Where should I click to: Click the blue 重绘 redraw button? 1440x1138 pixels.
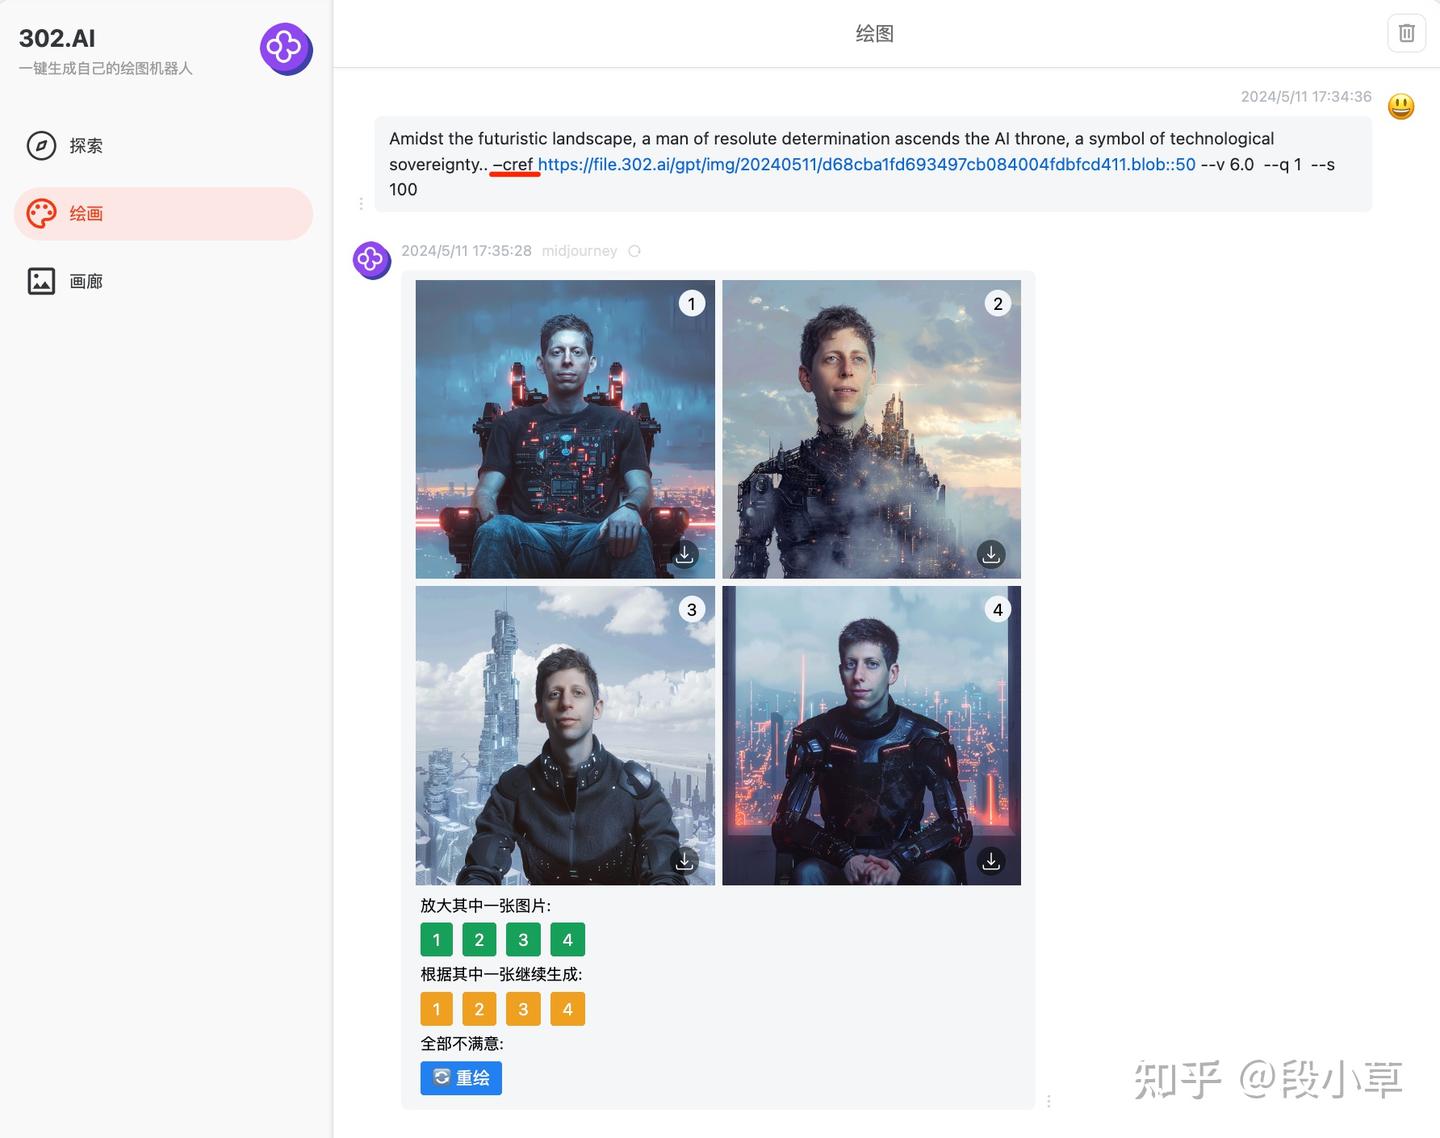coord(461,1078)
